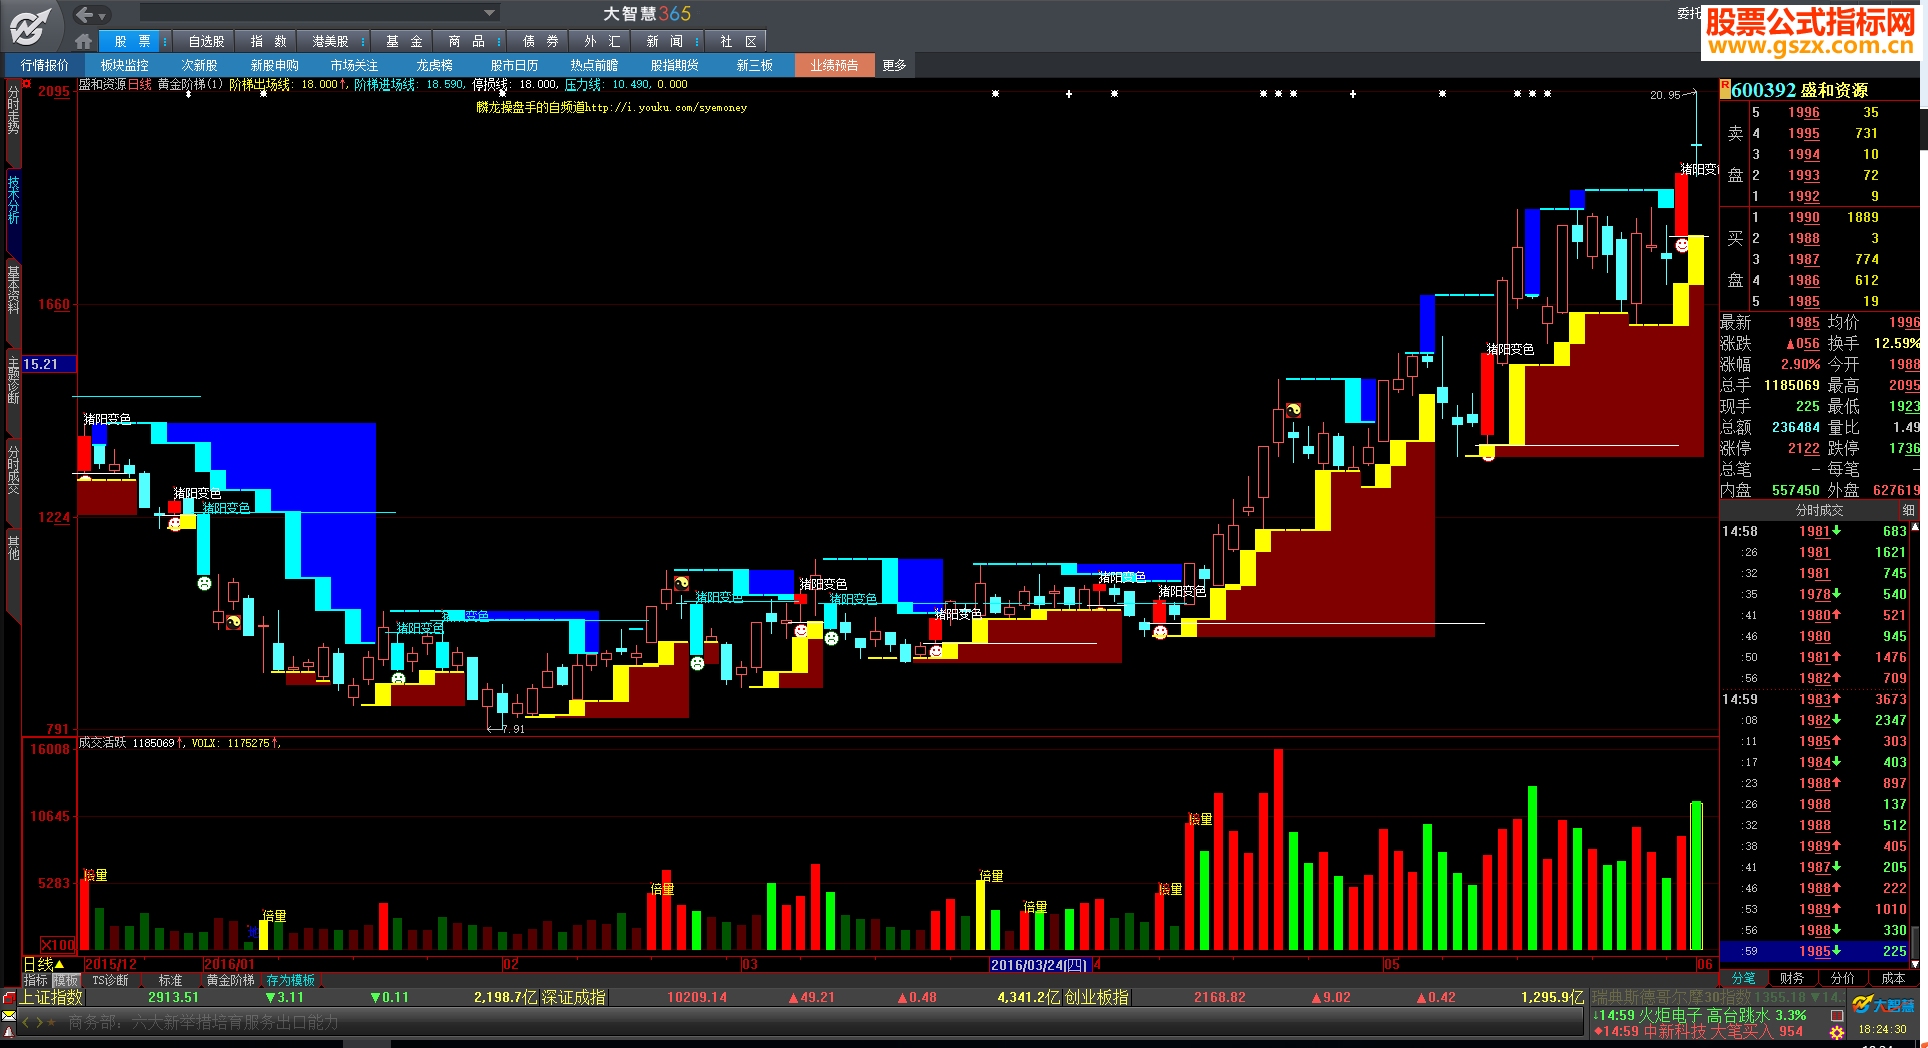Click the news ticker star icon
Viewport: 1928px width, 1048px height.
(x=51, y=1022)
